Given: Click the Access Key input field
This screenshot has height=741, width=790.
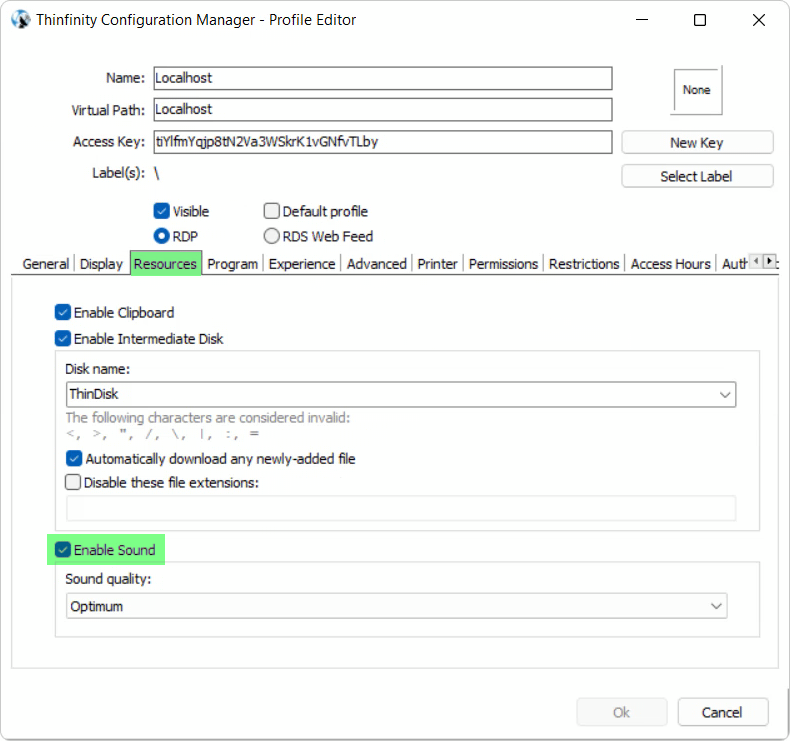Looking at the screenshot, I should click(383, 142).
